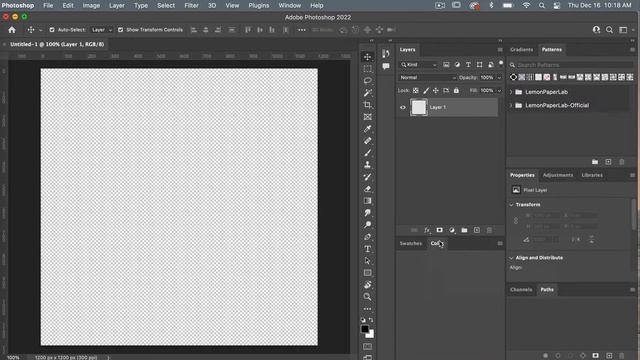Toggle lock position in Layers panel
This screenshot has width=640, height=360.
coord(436,91)
